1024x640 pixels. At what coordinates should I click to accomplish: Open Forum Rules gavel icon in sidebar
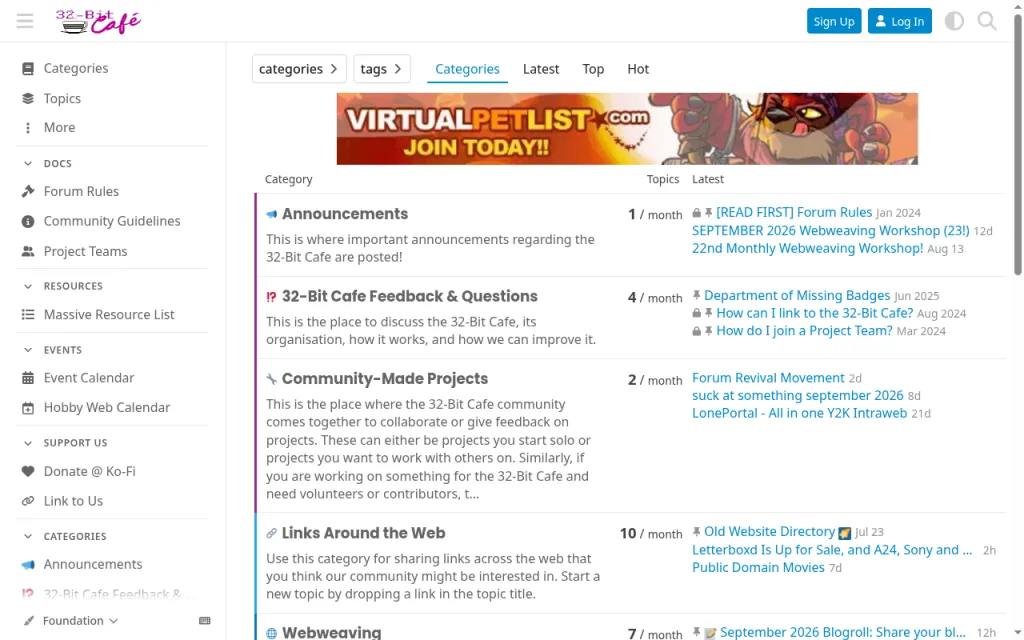(27, 191)
